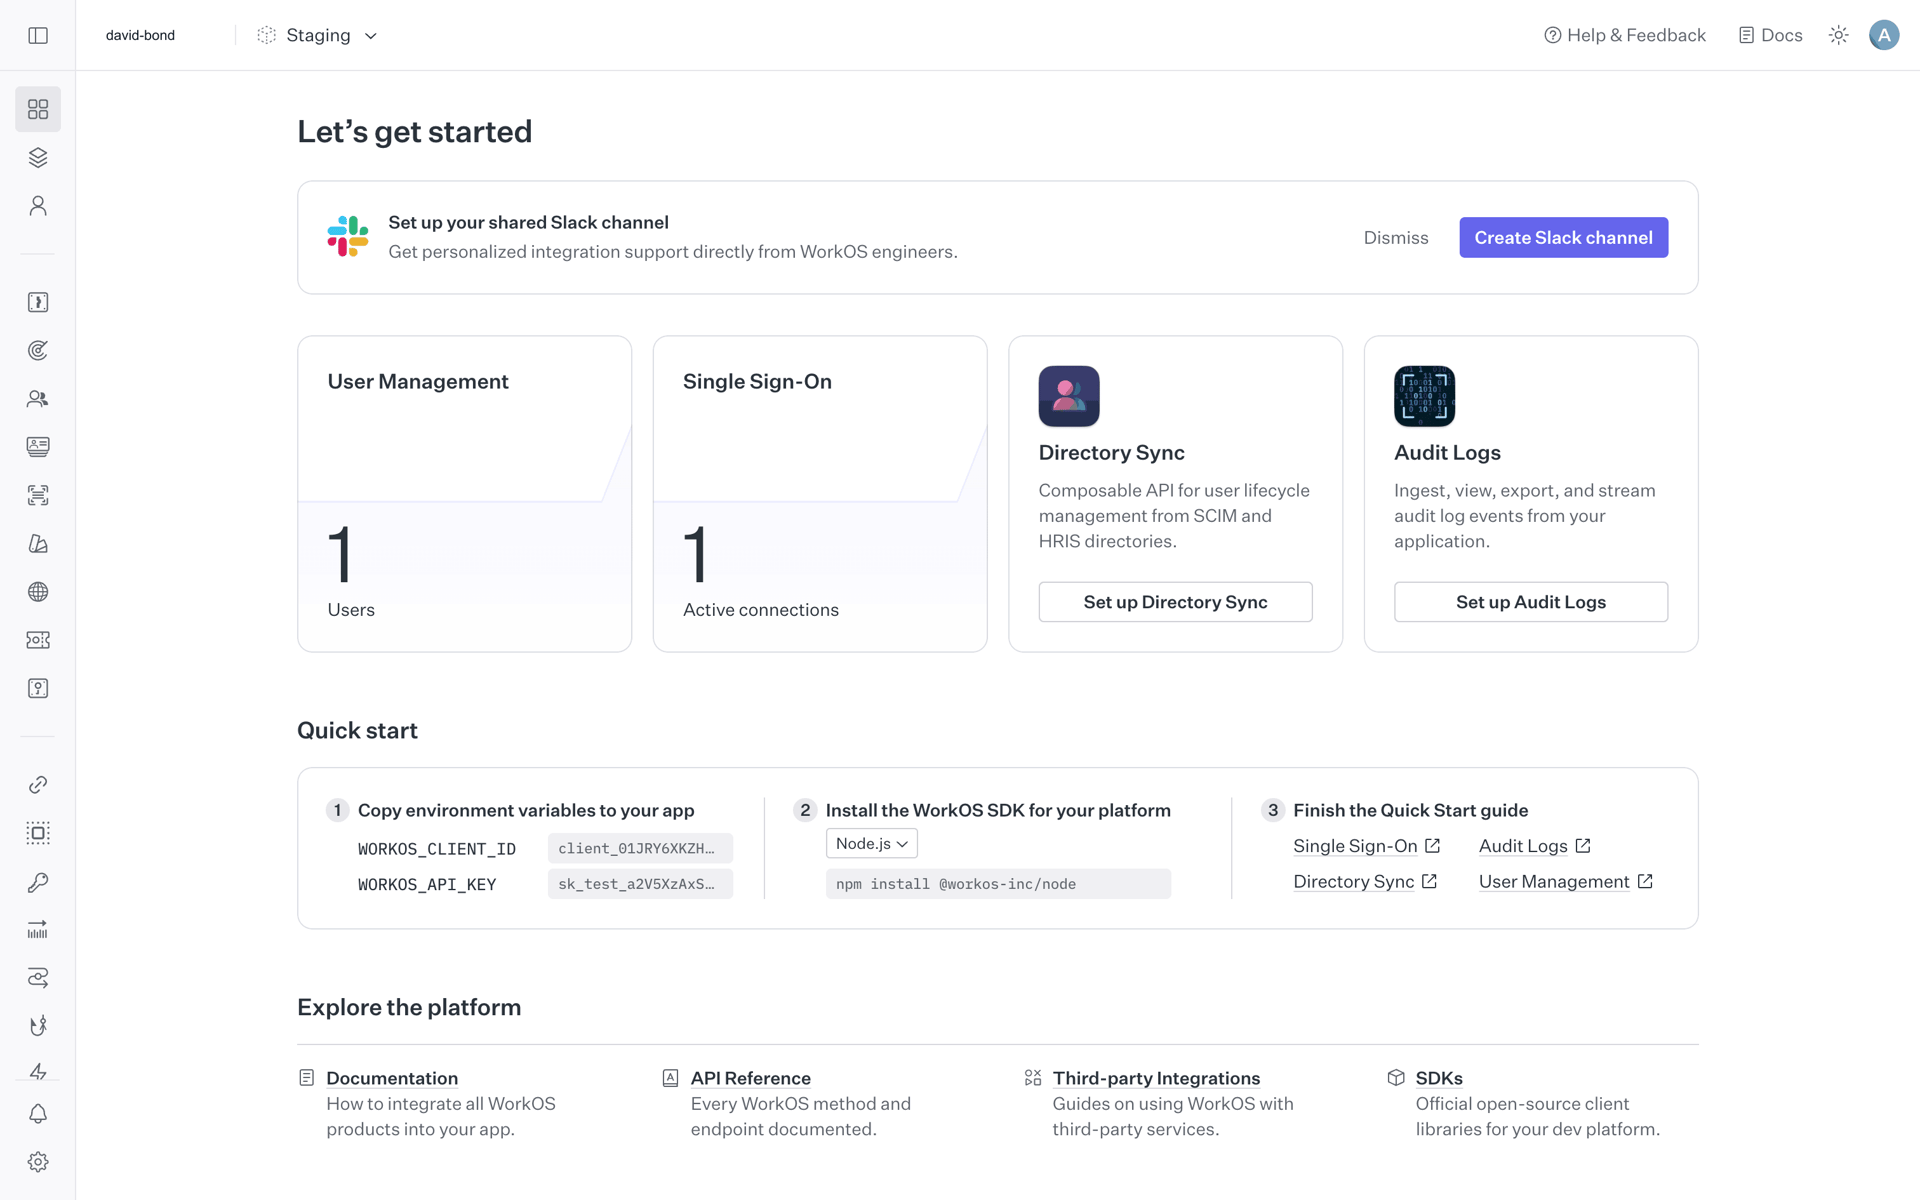Toggle the sun theme icon
Image resolution: width=1920 pixels, height=1200 pixels.
coord(1838,35)
